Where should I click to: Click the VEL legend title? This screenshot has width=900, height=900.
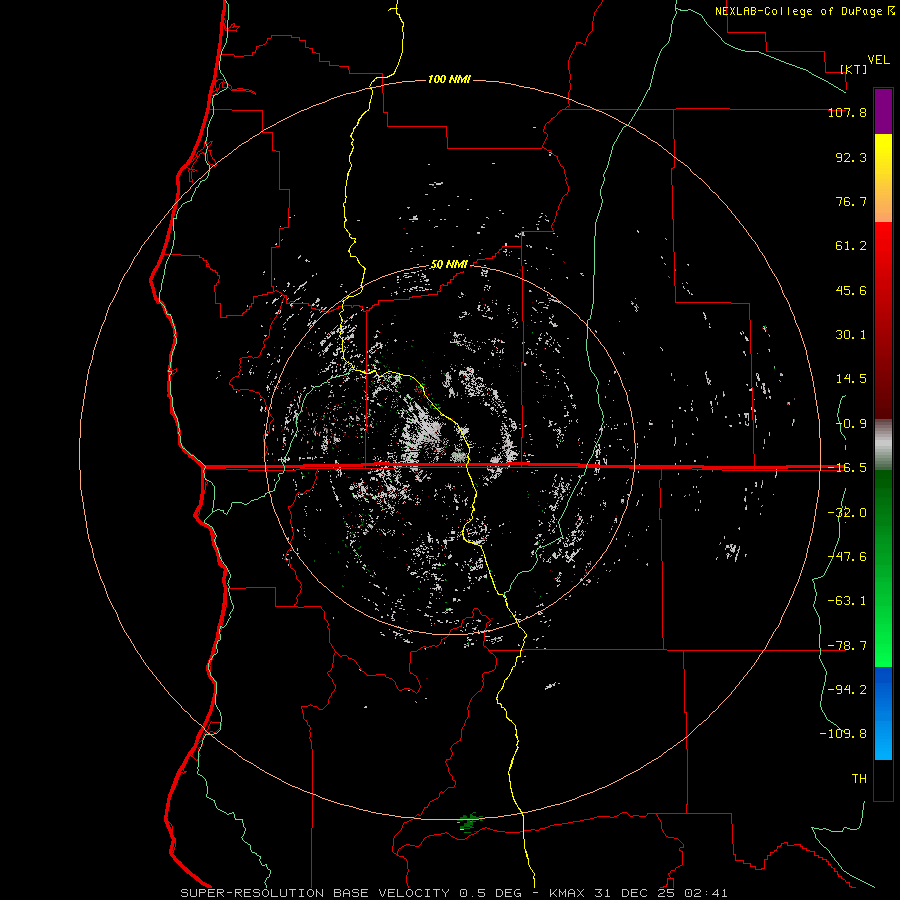click(x=878, y=60)
